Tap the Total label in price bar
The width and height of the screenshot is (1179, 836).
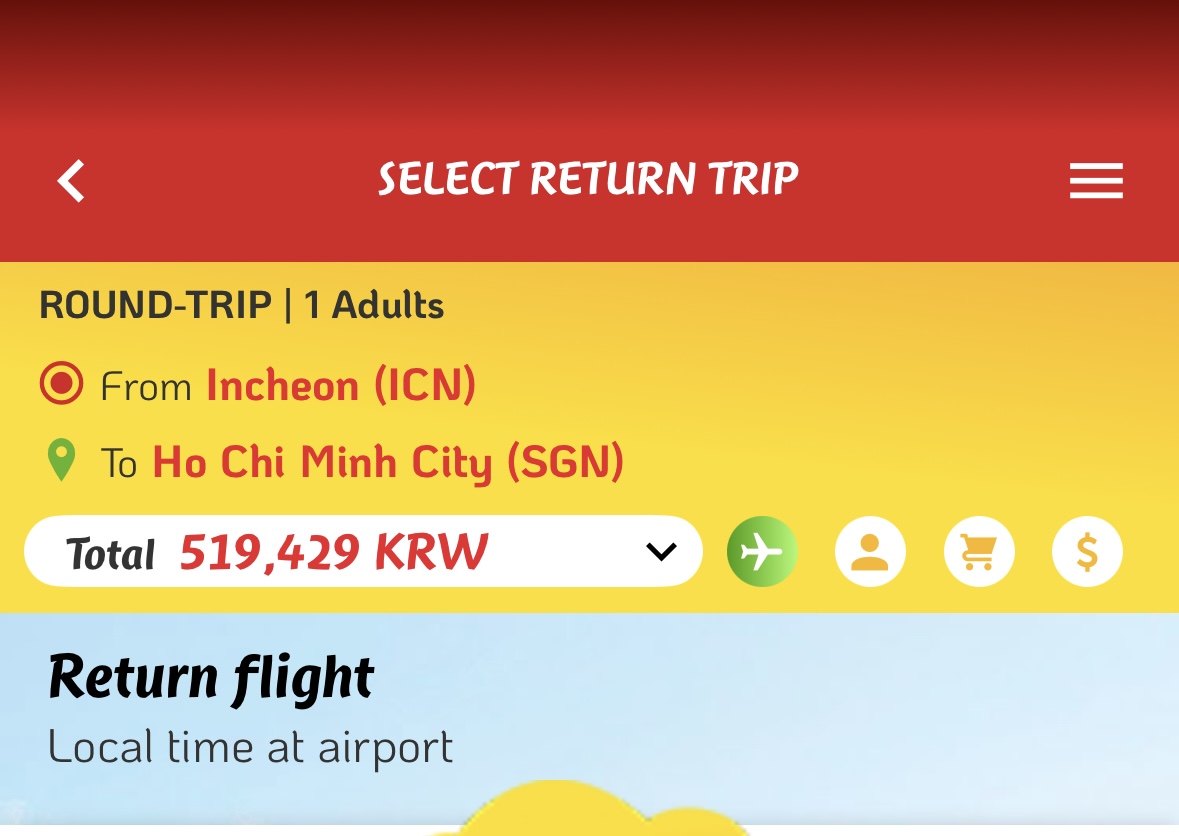coord(111,554)
